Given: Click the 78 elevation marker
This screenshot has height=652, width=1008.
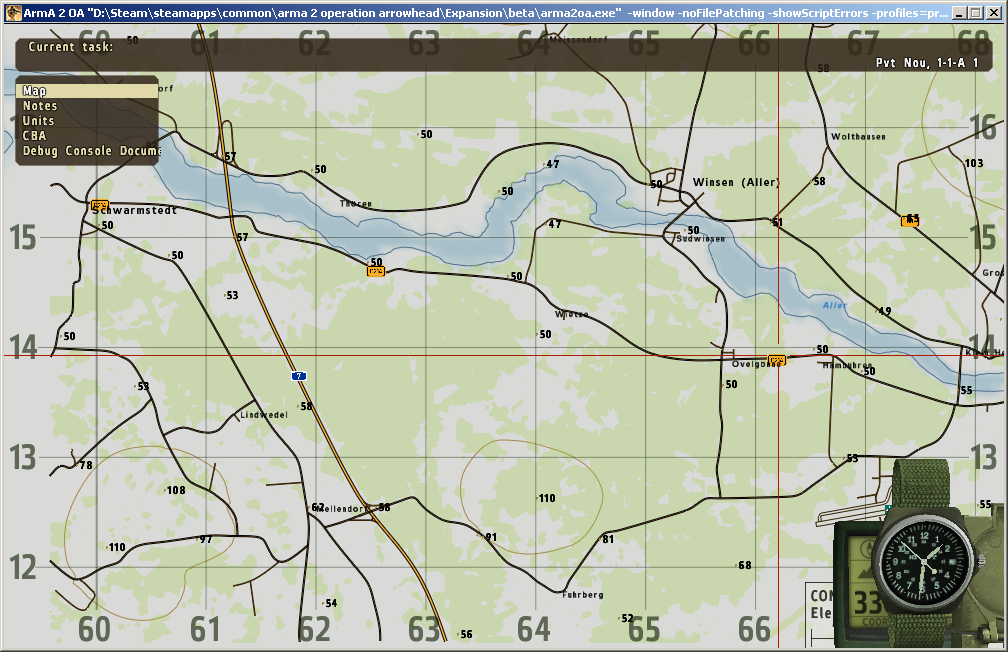Looking at the screenshot, I should pos(86,465).
